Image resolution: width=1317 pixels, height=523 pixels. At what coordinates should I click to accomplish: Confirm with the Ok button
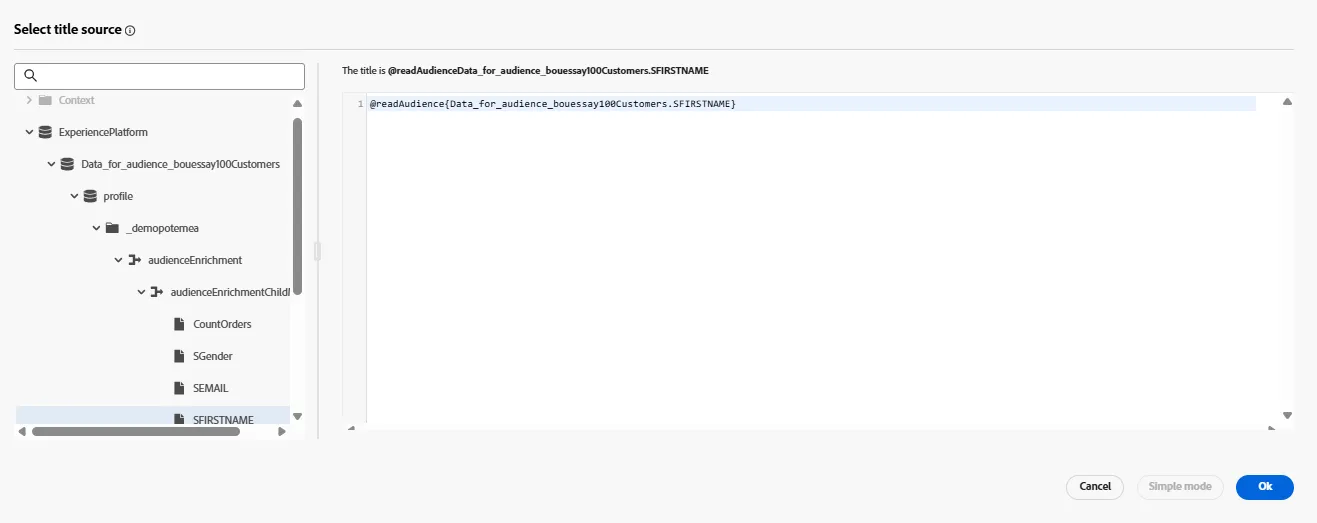coord(1265,487)
